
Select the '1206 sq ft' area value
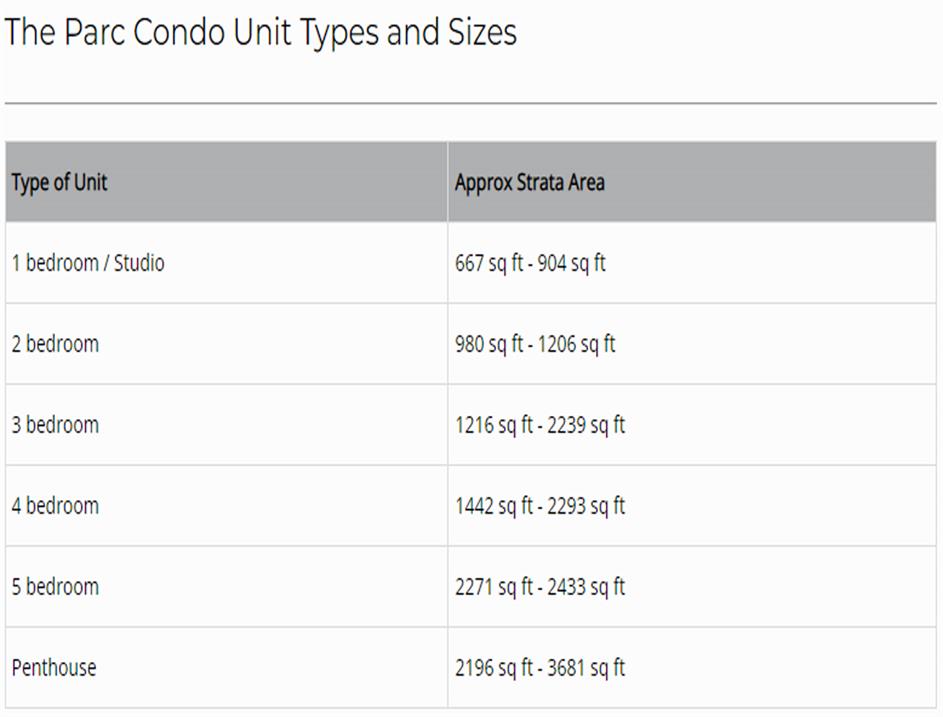click(x=577, y=345)
